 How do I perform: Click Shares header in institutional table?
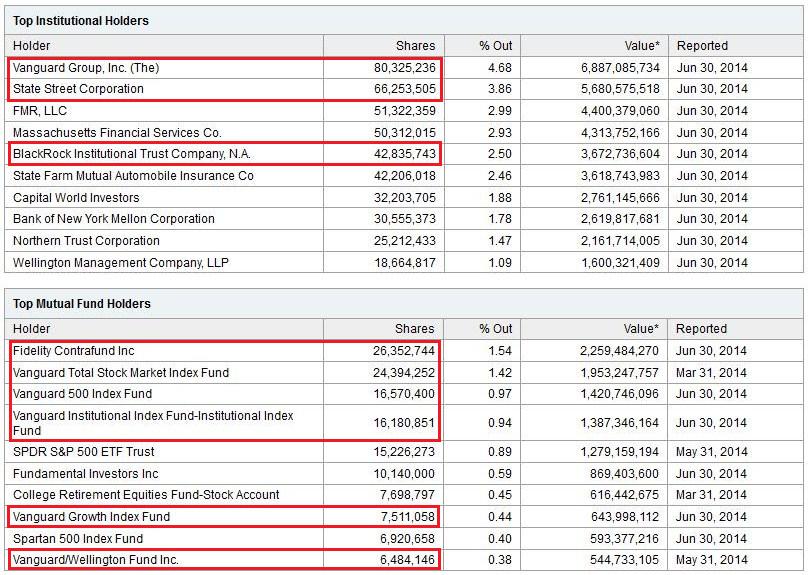tap(415, 46)
